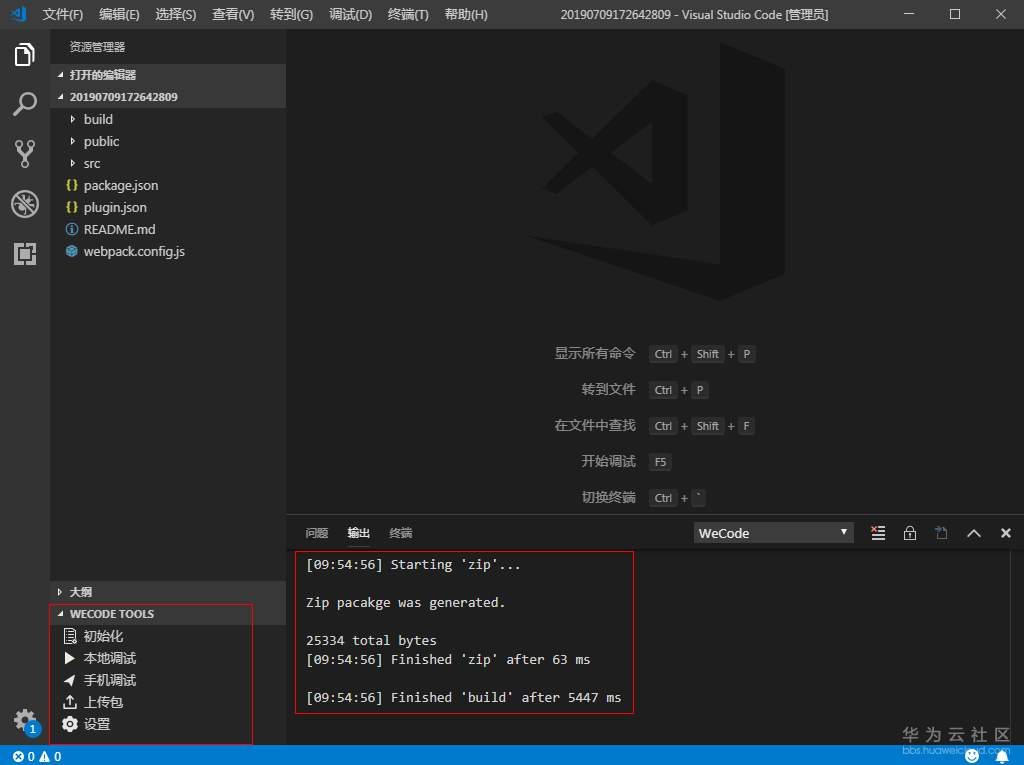Screen dimensions: 1024x765
Task: Open package.json file
Action: (x=168, y=186)
